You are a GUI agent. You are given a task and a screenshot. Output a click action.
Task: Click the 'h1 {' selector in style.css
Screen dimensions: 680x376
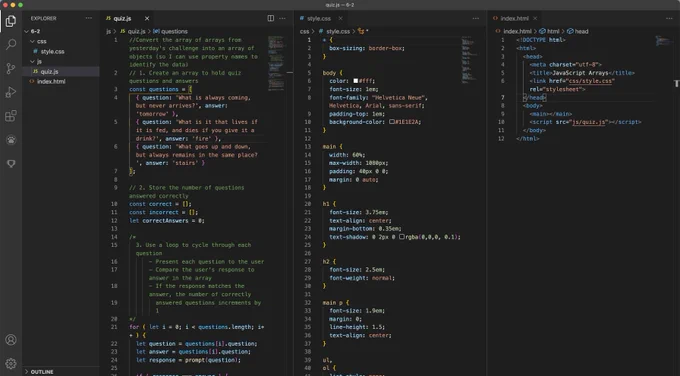(329, 204)
